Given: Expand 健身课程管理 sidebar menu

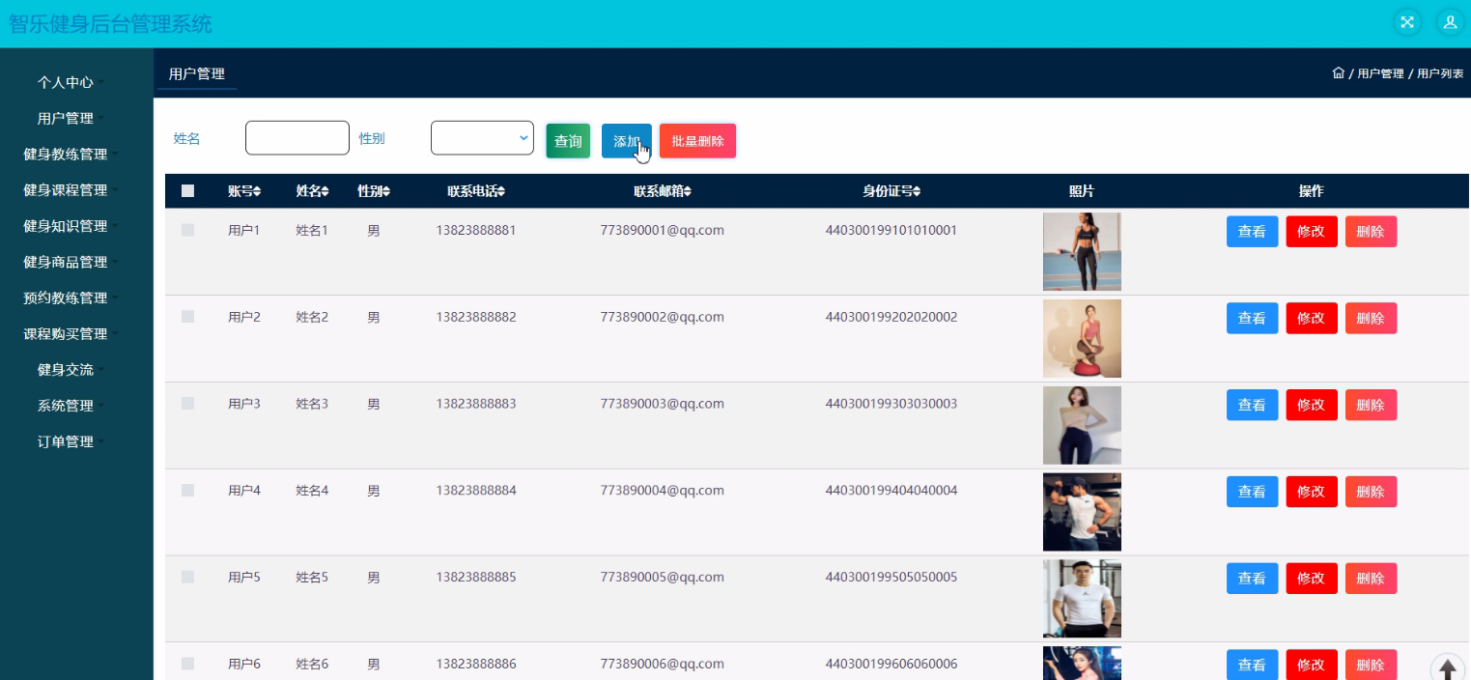Looking at the screenshot, I should (70, 190).
